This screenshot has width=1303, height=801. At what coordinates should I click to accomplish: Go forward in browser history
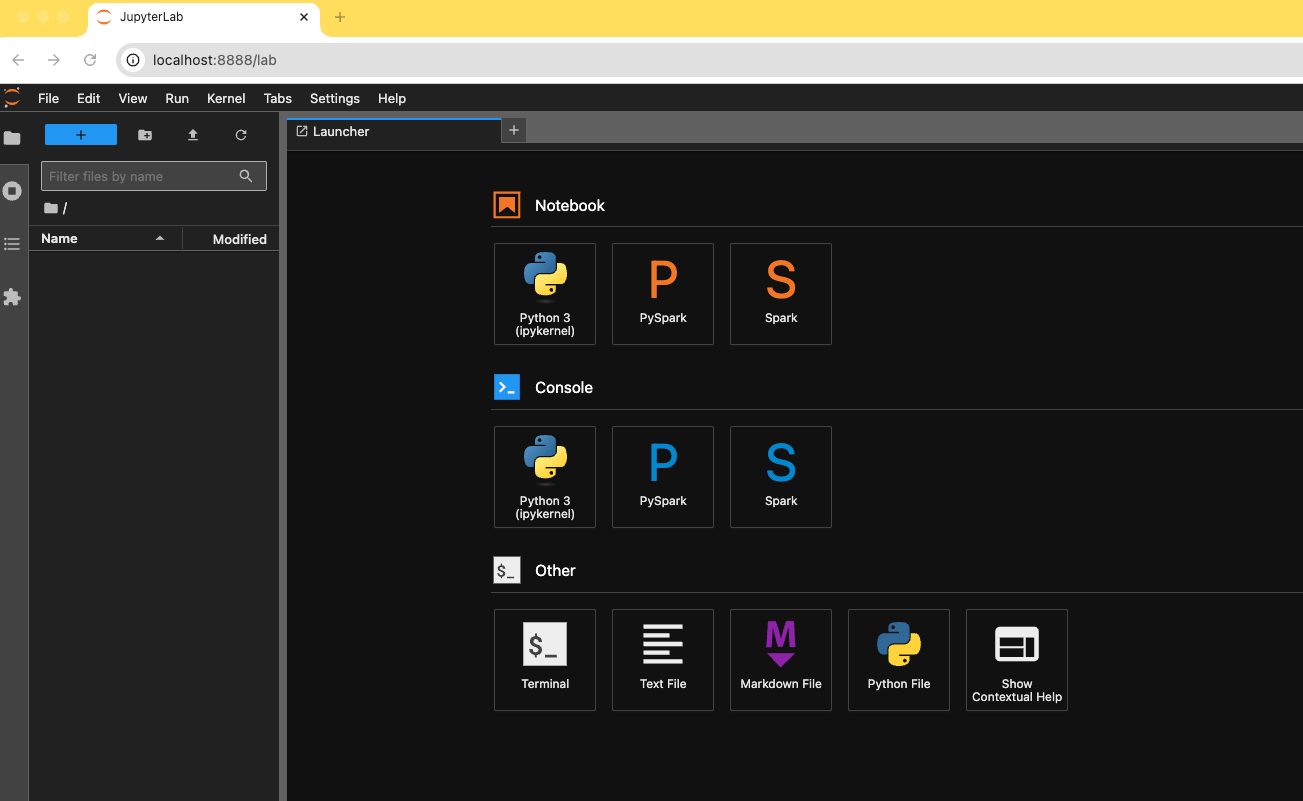[54, 60]
